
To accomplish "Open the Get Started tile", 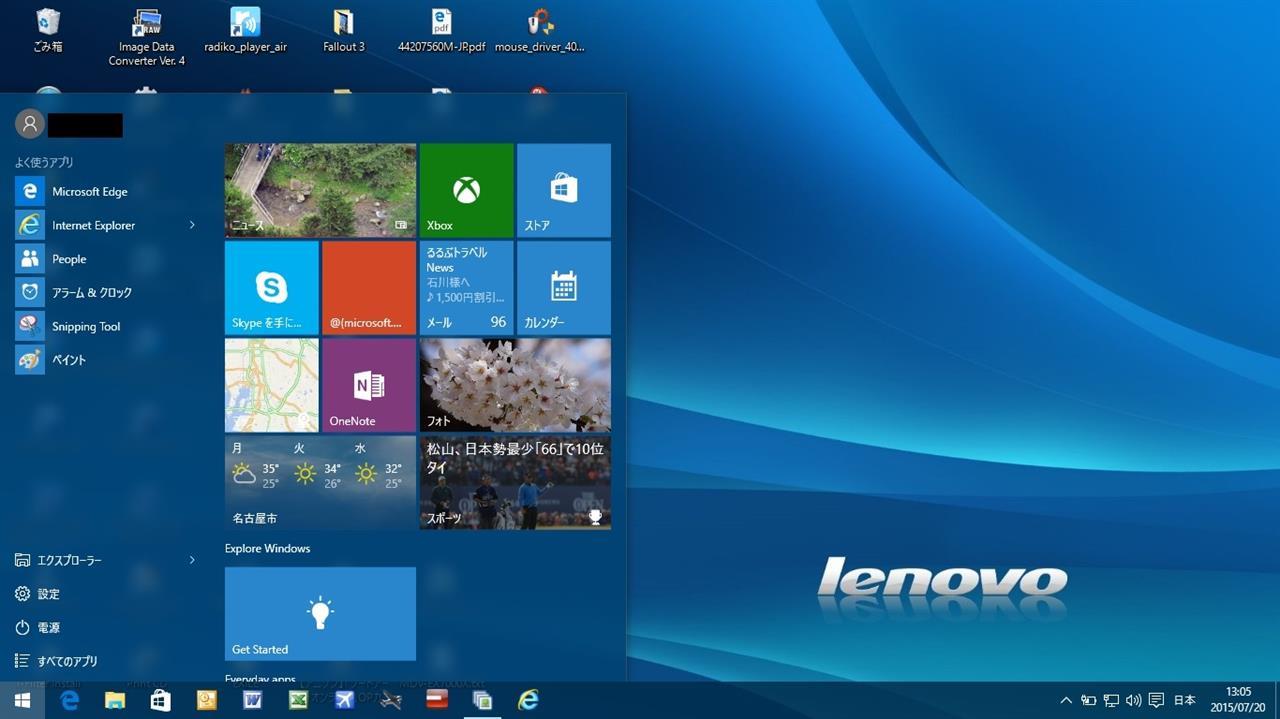I will click(320, 614).
